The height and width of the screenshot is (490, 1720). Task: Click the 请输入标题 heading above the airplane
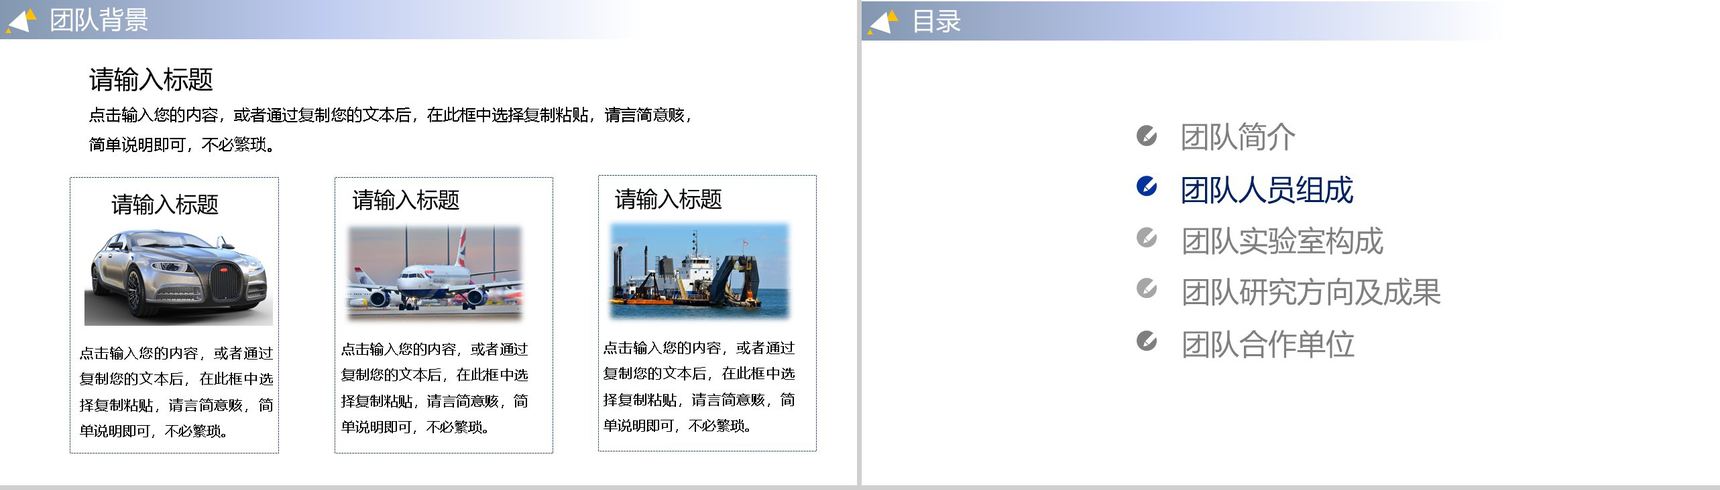point(406,201)
